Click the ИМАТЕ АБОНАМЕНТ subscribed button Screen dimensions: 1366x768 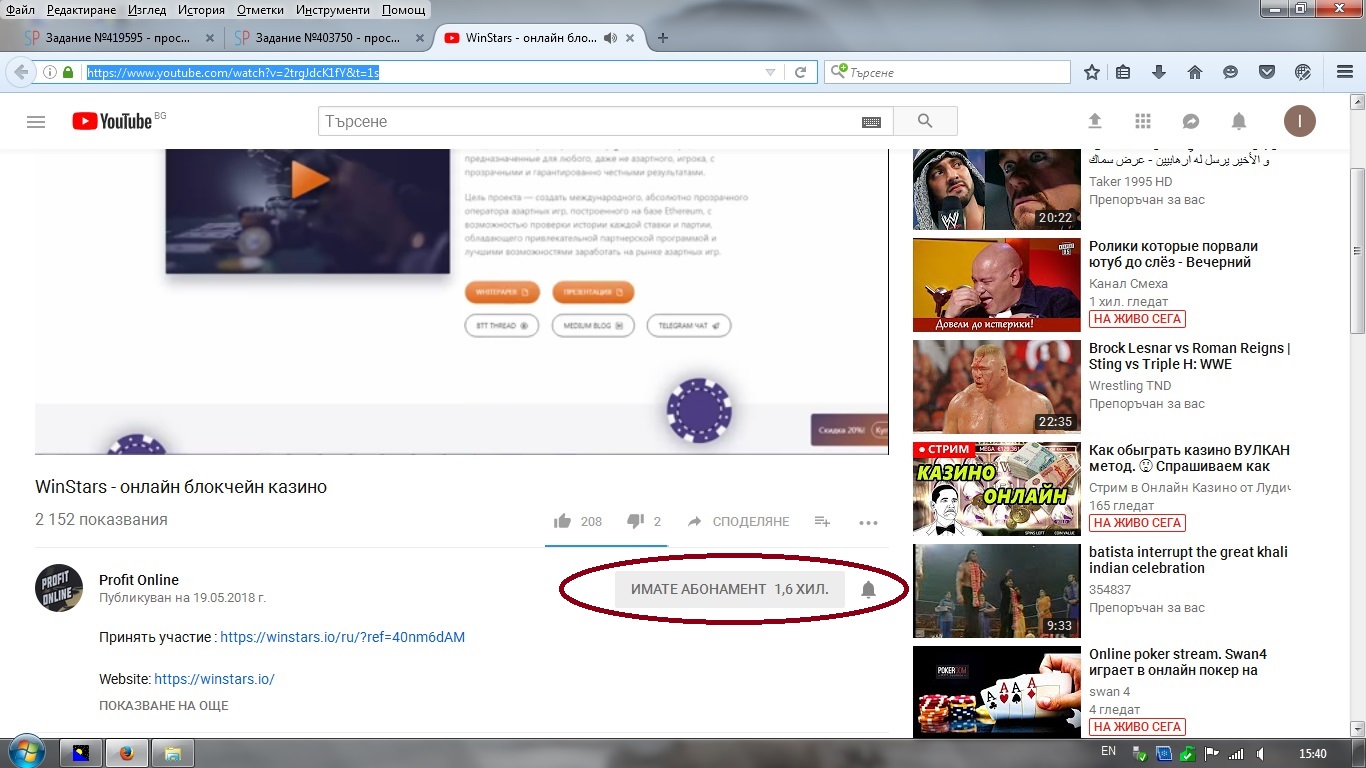click(730, 590)
